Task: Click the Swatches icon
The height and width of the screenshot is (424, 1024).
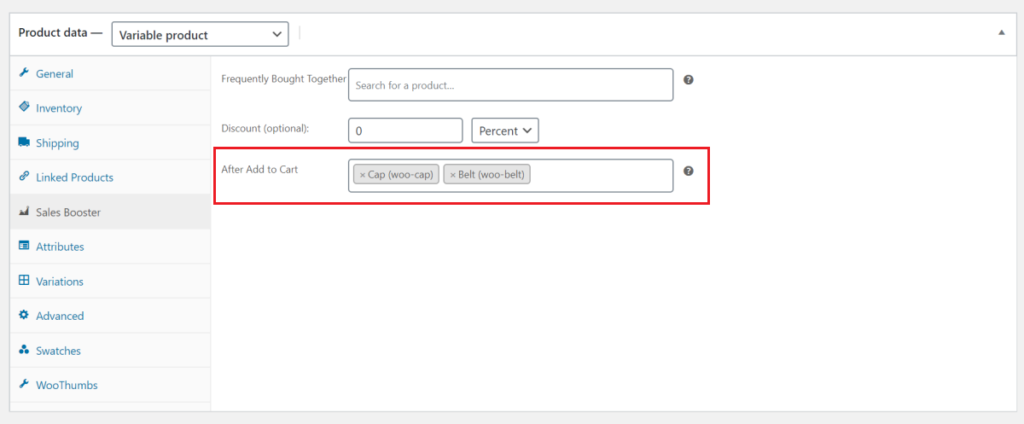Action: pyautogui.click(x=24, y=350)
